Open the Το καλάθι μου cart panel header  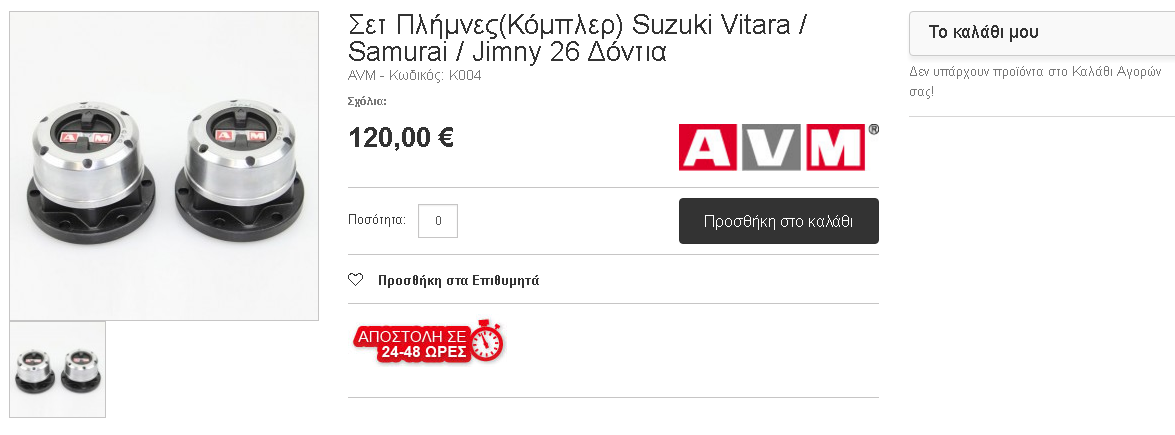(x=1042, y=32)
